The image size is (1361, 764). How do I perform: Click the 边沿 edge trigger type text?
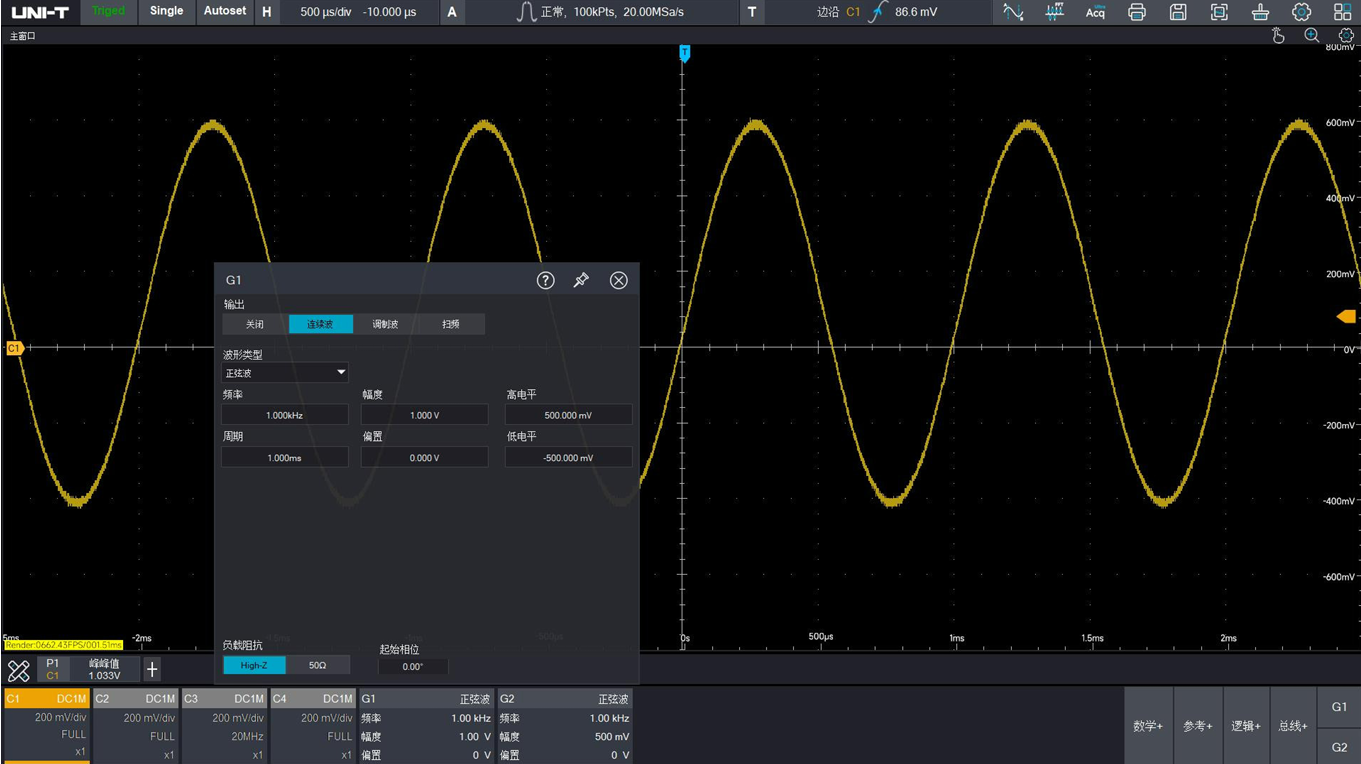[x=828, y=12]
